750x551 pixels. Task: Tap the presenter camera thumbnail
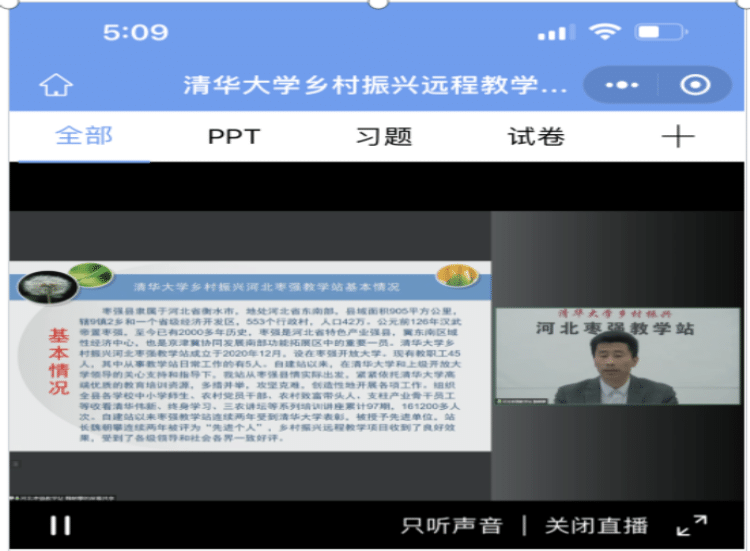(x=618, y=356)
